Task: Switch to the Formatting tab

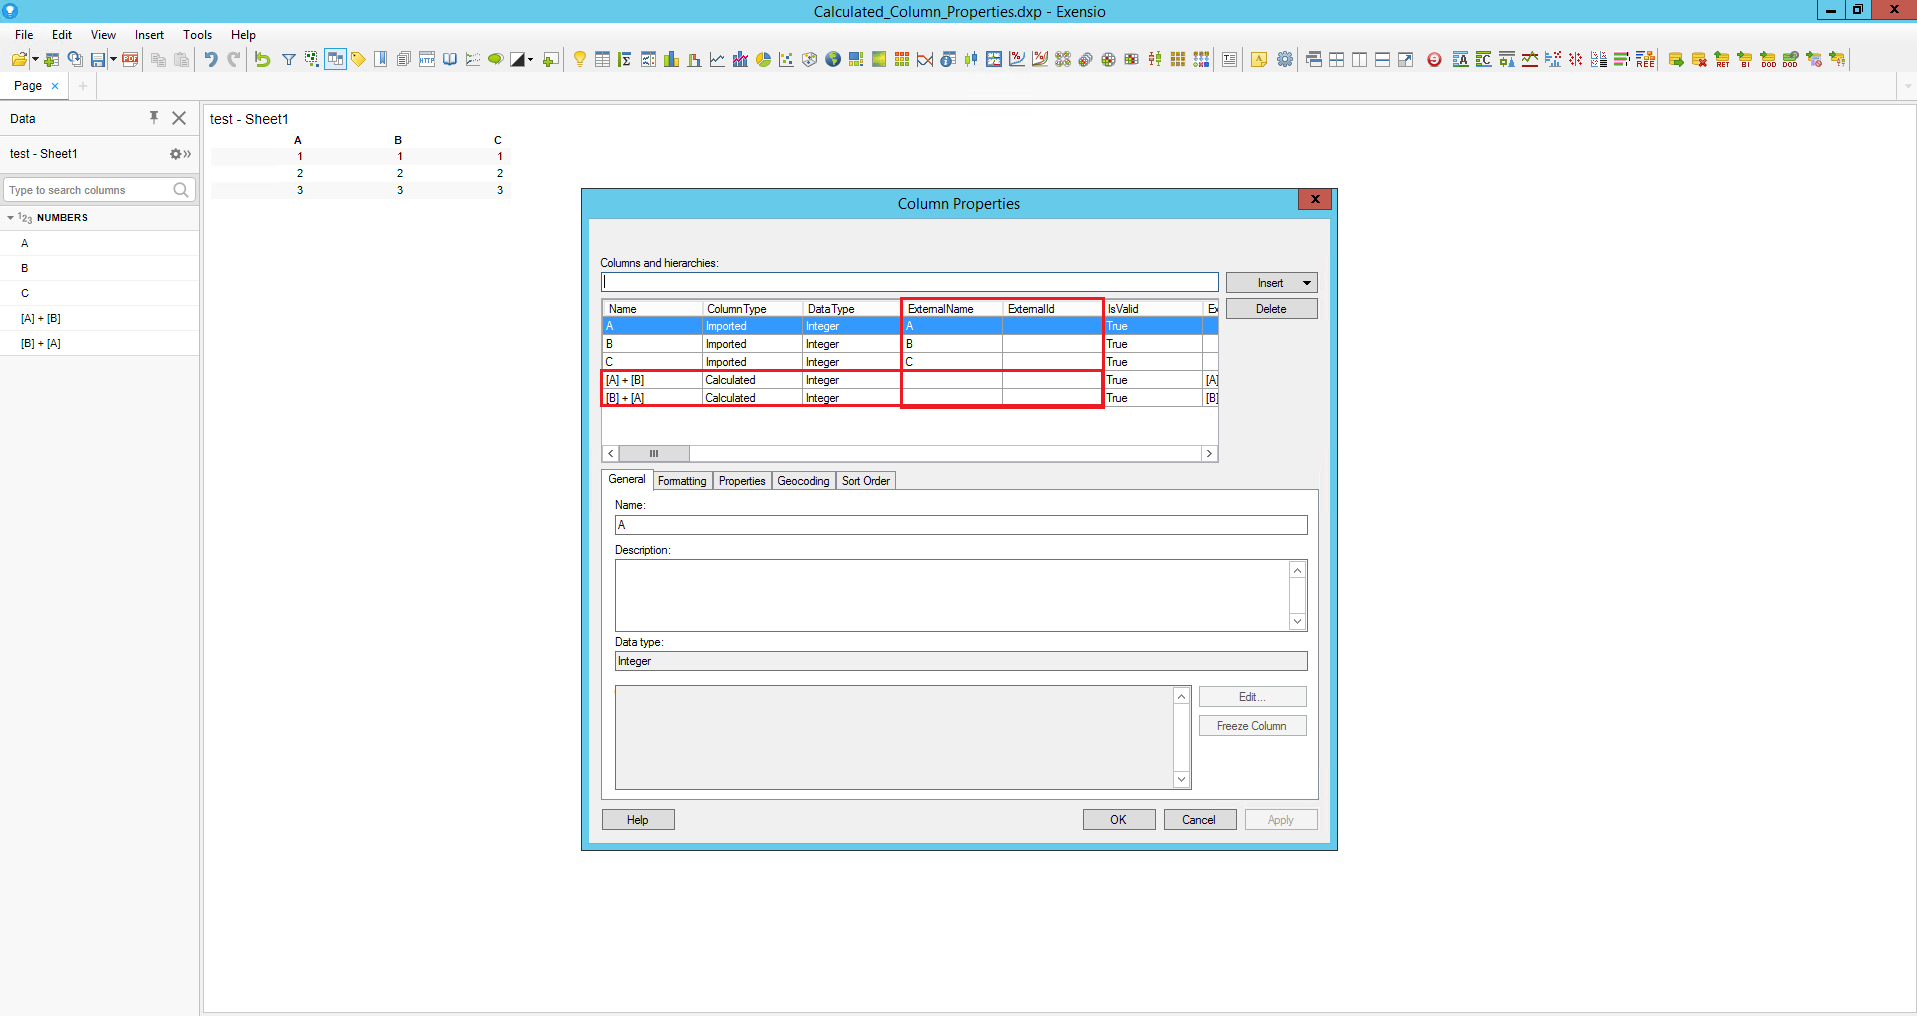Action: pos(682,481)
